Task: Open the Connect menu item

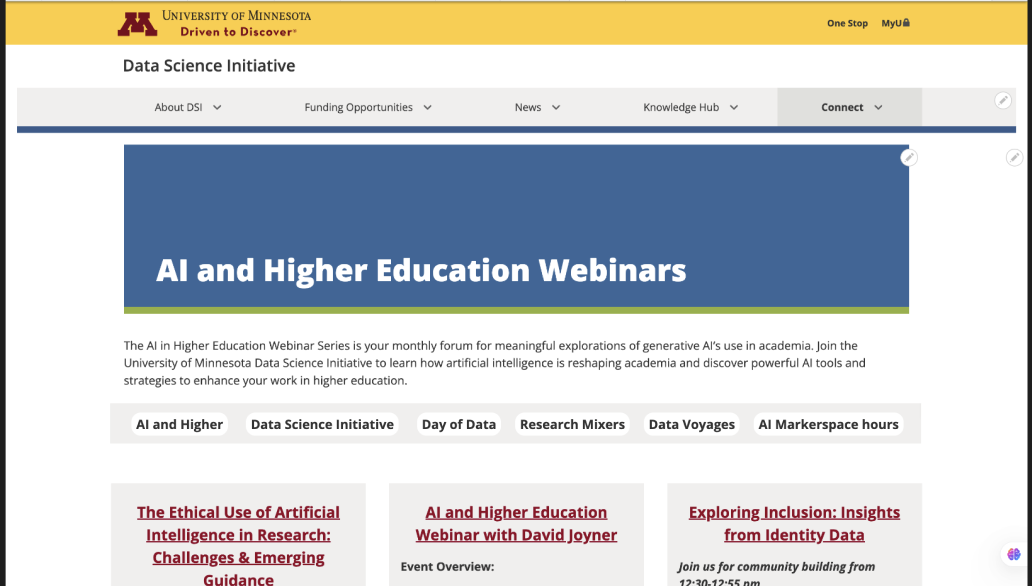Action: (842, 107)
